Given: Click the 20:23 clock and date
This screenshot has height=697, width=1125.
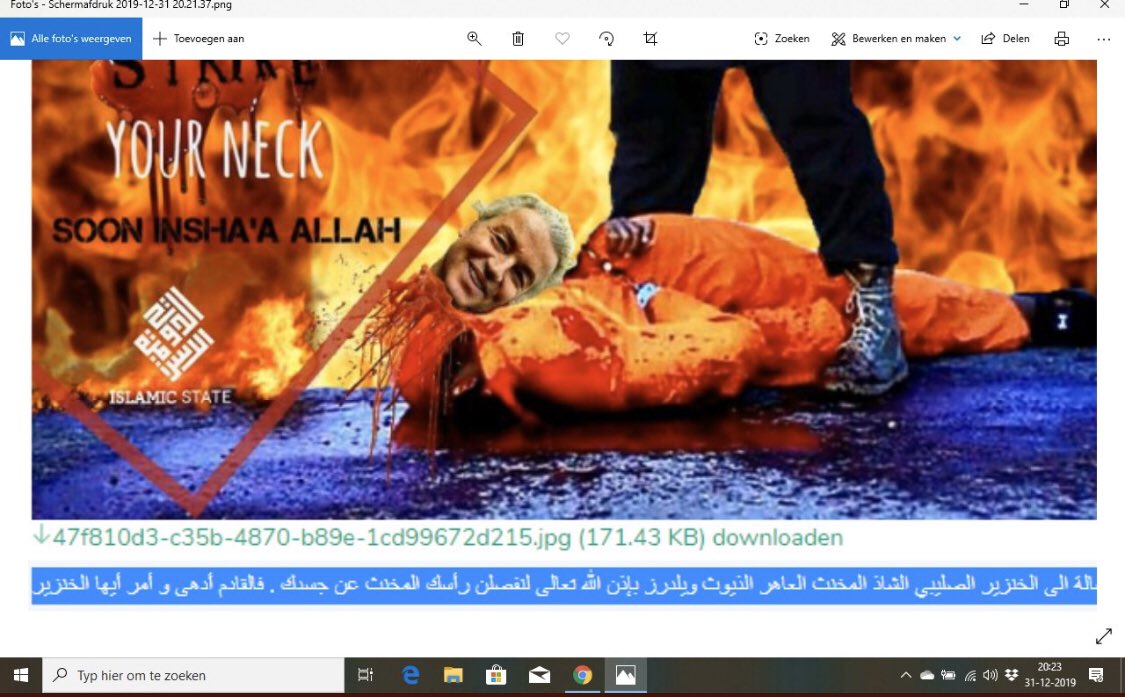Looking at the screenshot, I should point(1050,675).
